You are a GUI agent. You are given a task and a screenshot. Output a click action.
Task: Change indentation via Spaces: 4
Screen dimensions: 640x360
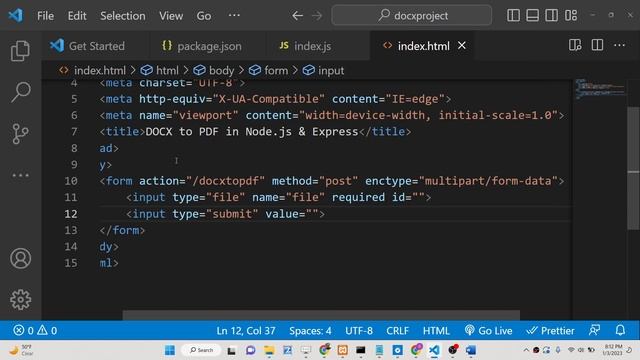(310, 331)
